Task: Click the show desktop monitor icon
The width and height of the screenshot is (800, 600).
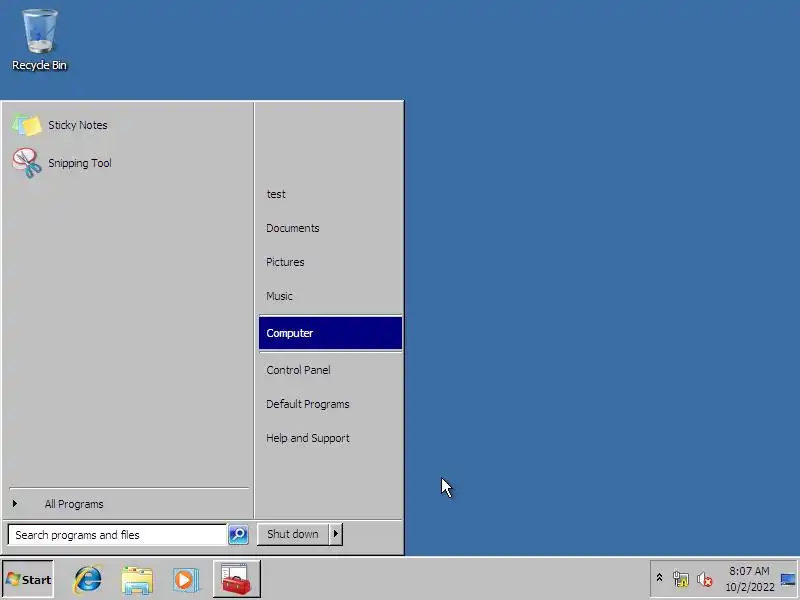Action: tap(788, 579)
